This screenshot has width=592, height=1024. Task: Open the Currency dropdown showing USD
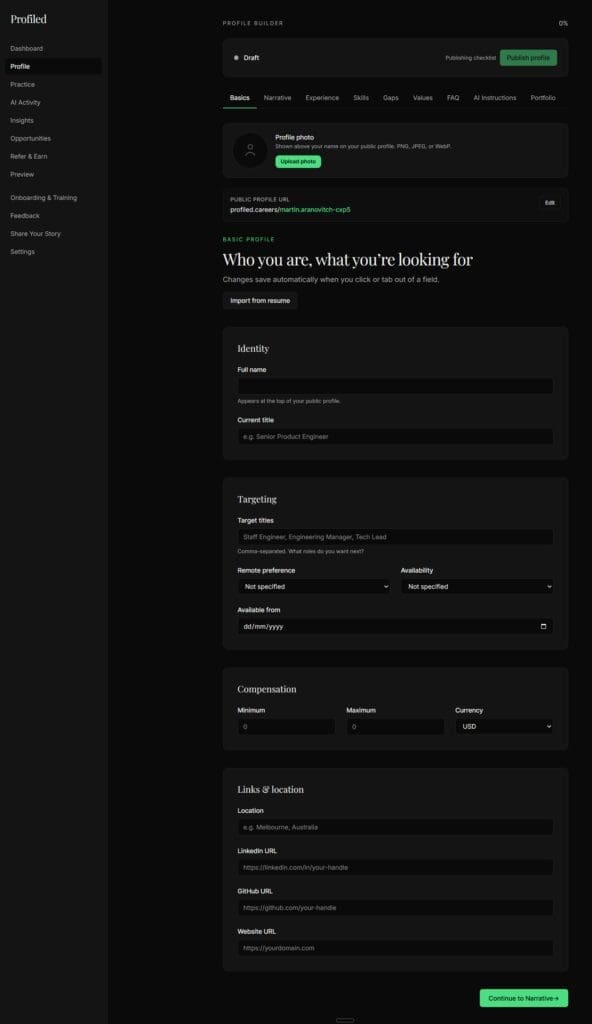point(504,726)
